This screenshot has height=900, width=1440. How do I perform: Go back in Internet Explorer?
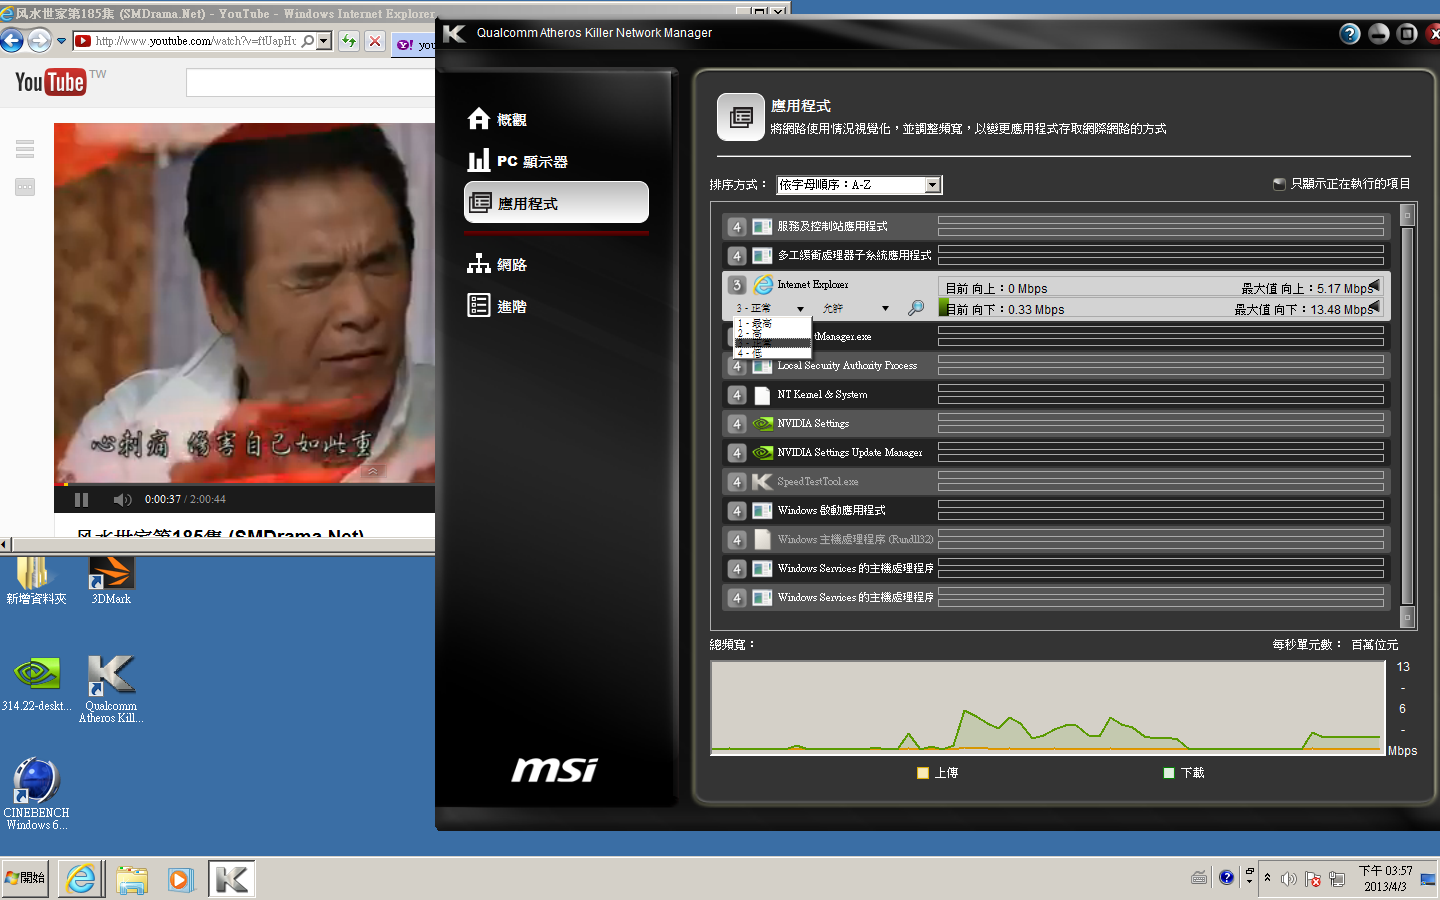click(11, 40)
